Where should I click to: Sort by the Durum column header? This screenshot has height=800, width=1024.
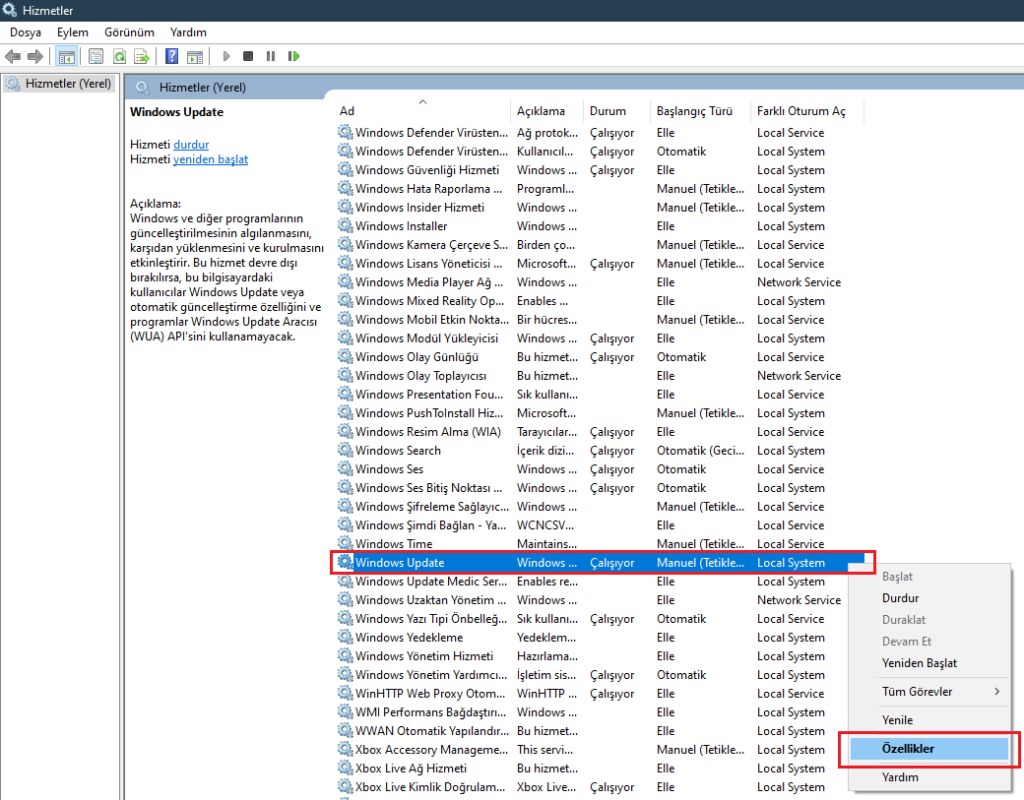pyautogui.click(x=616, y=111)
